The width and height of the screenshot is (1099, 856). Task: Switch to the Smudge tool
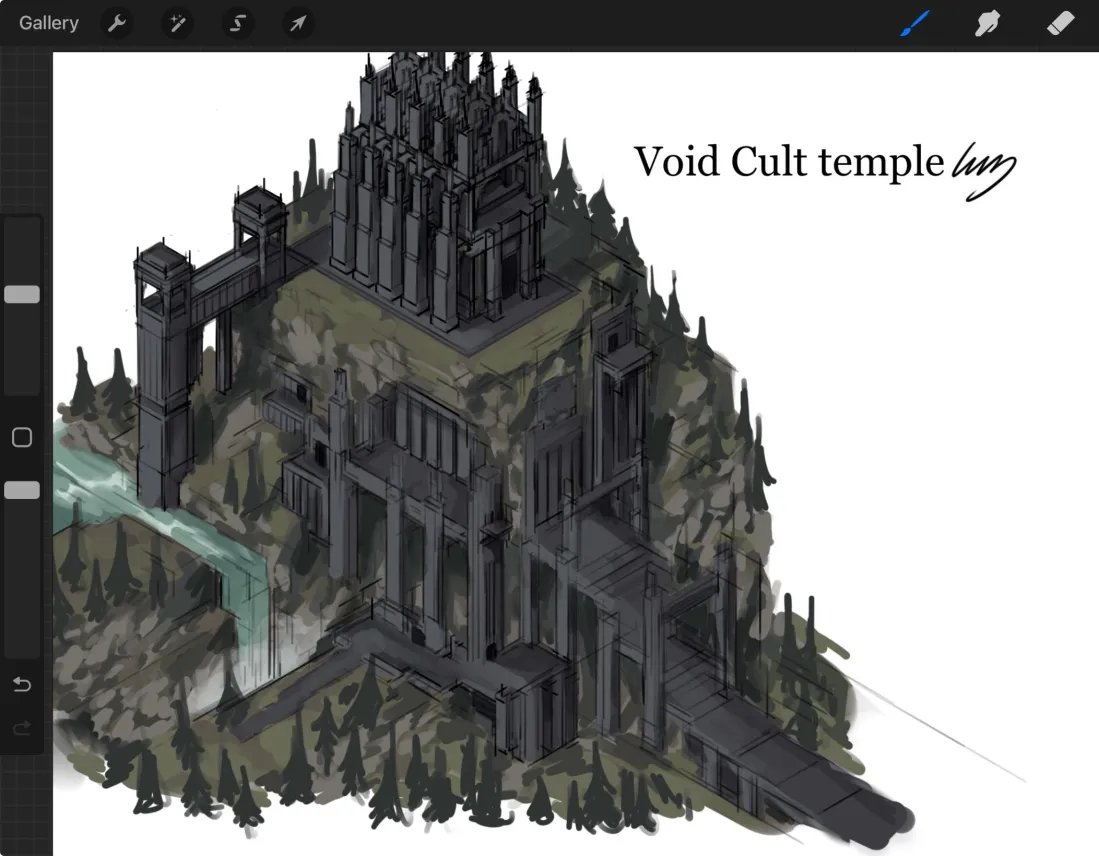pyautogui.click(x=987, y=22)
